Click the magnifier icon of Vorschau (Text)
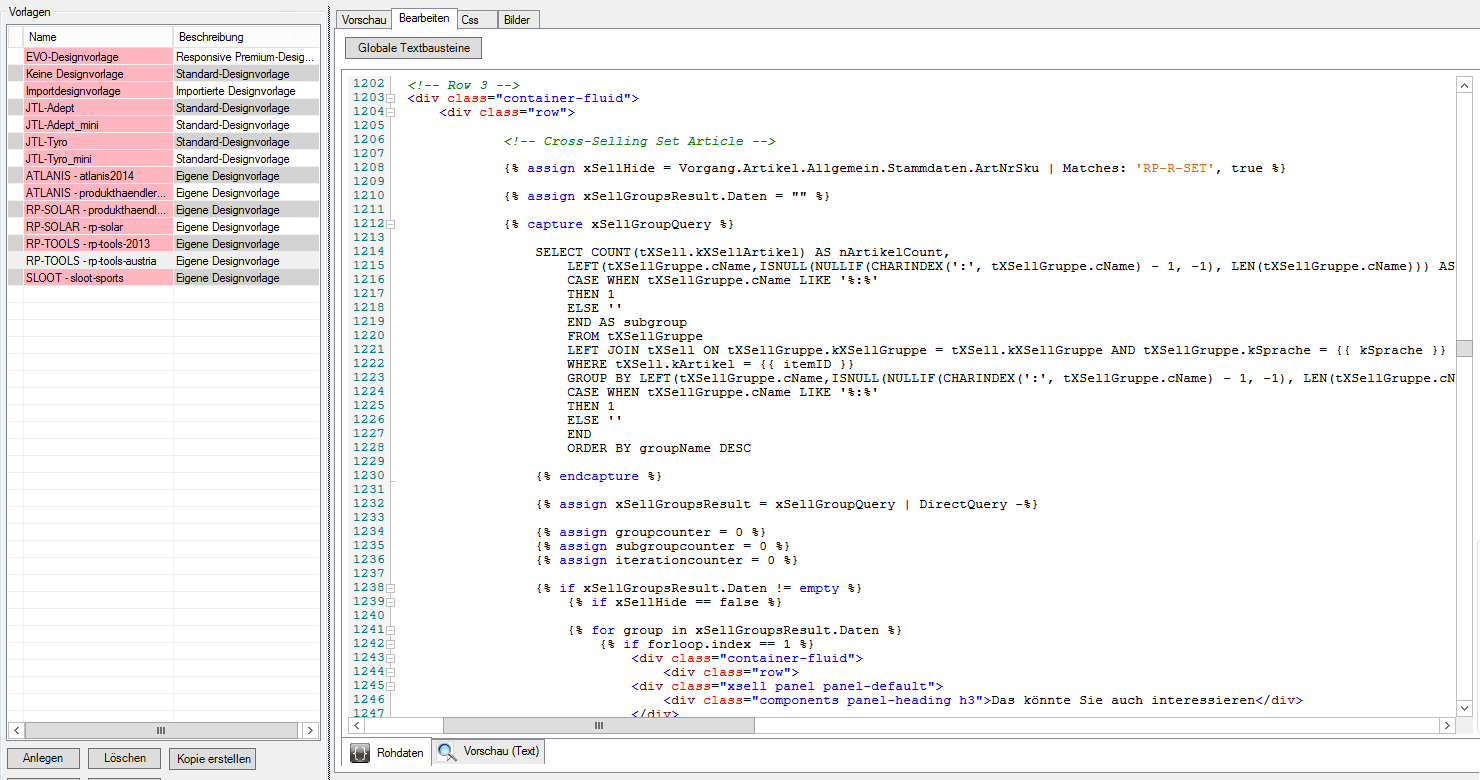 click(x=447, y=752)
